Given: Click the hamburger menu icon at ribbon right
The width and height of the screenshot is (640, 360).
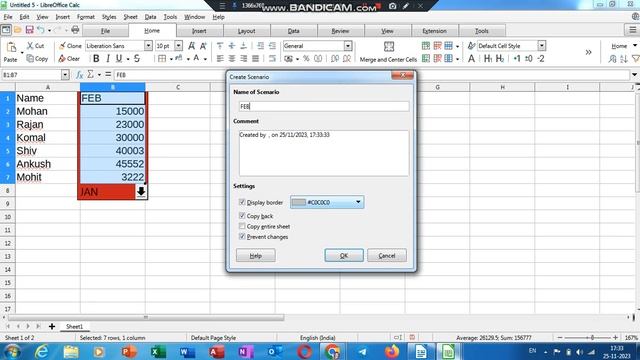Looking at the screenshot, I should 632,30.
